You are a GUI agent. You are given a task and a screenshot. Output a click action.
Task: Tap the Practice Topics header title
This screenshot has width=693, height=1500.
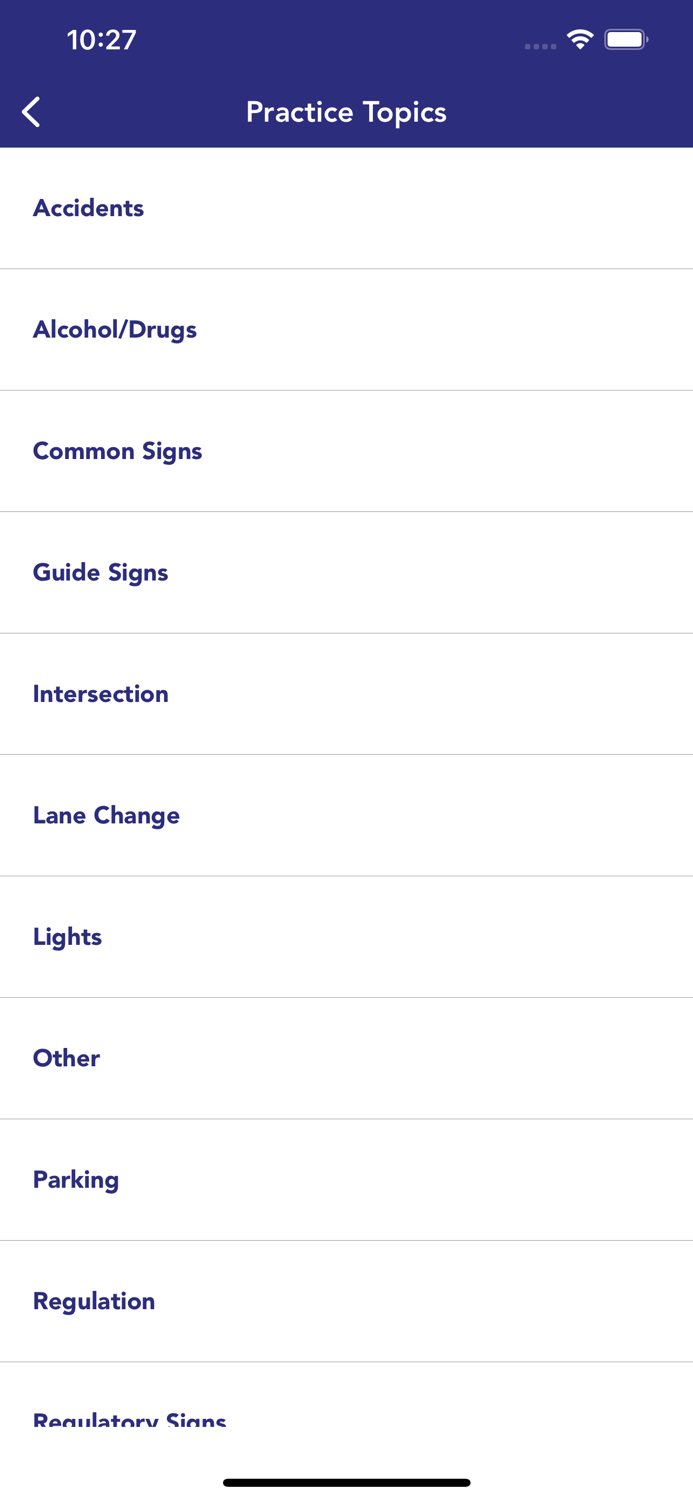(x=346, y=111)
